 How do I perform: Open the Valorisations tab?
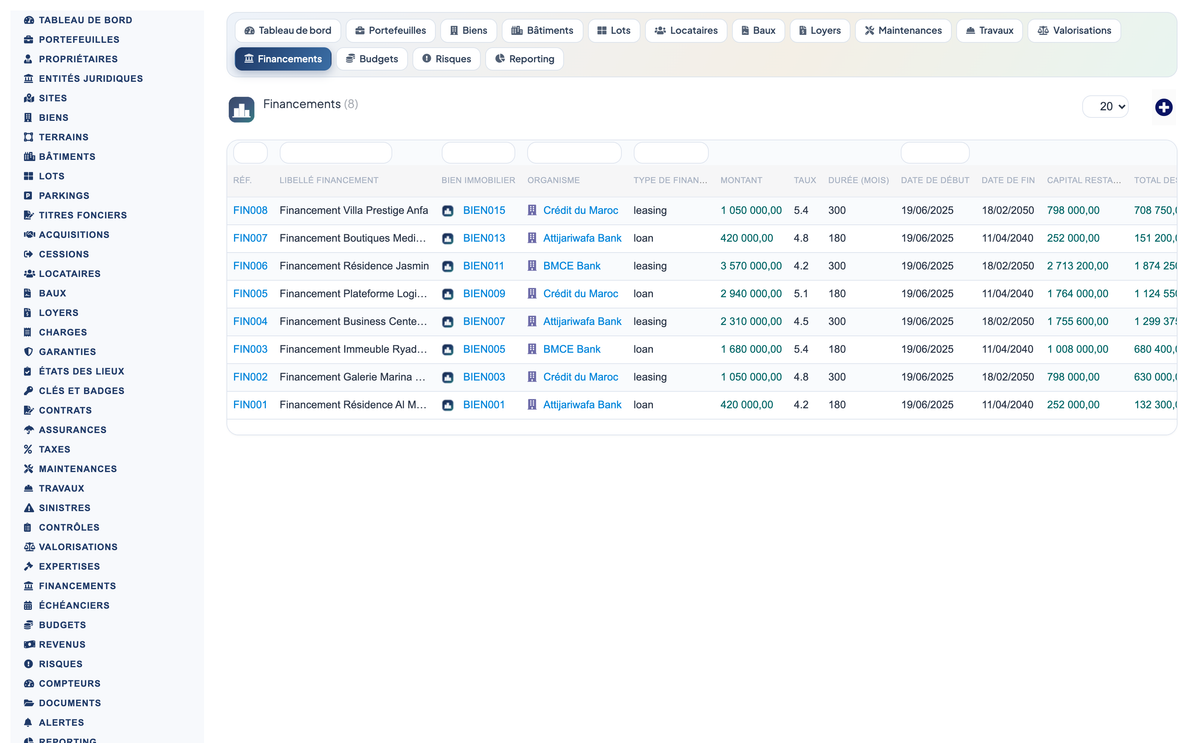1074,31
